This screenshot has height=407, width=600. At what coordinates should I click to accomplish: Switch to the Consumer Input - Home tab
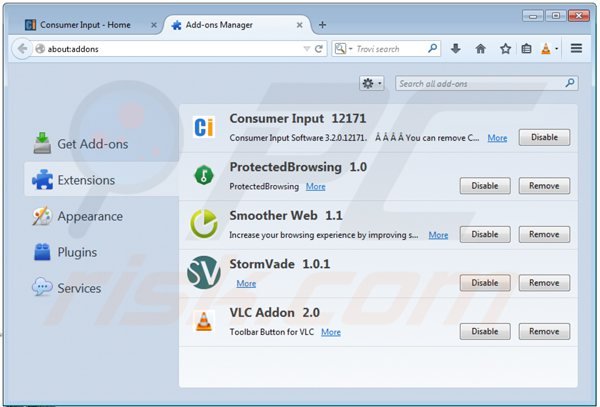[86, 25]
